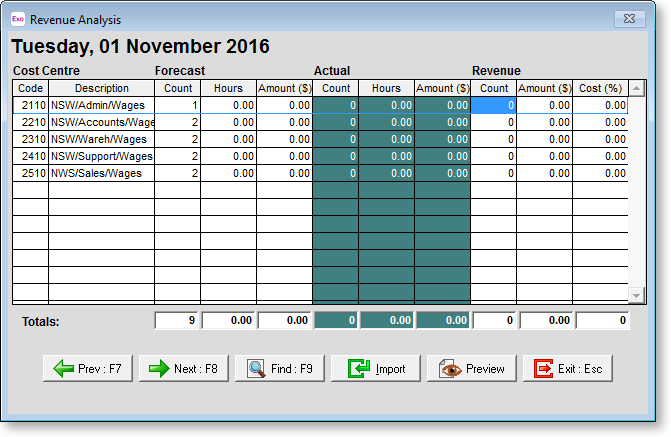Click the Actual Hours cell for code 2310
Image resolution: width=671 pixels, height=437 pixels.
[386, 139]
